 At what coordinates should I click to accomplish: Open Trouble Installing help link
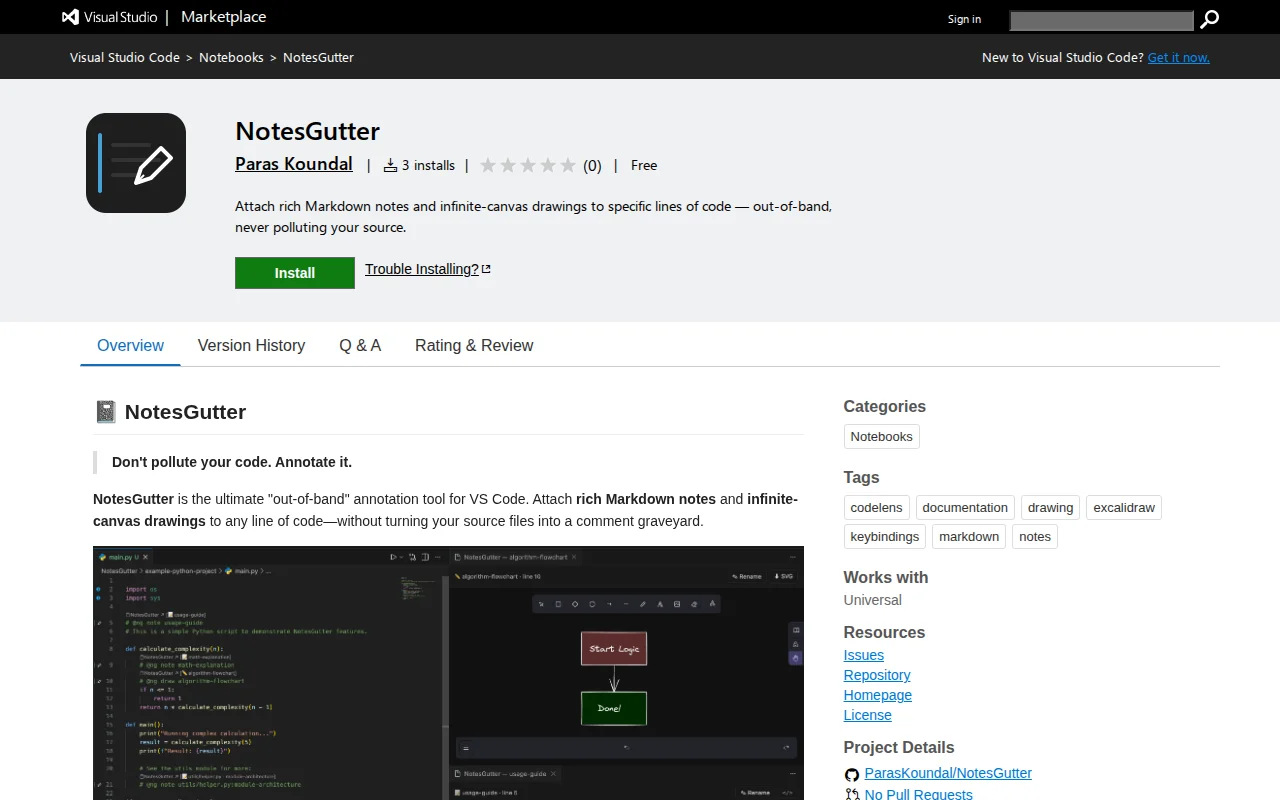point(422,269)
